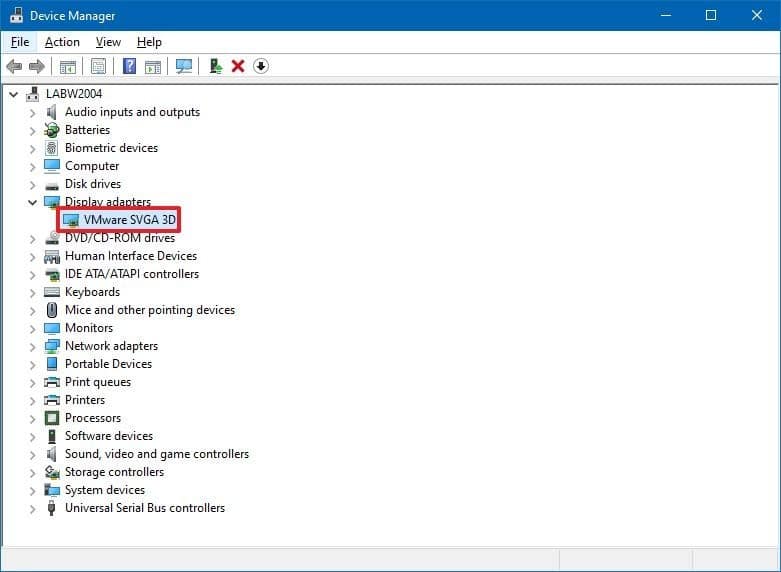
Task: Click the Storage controllers category icon
Action: [x=52, y=472]
